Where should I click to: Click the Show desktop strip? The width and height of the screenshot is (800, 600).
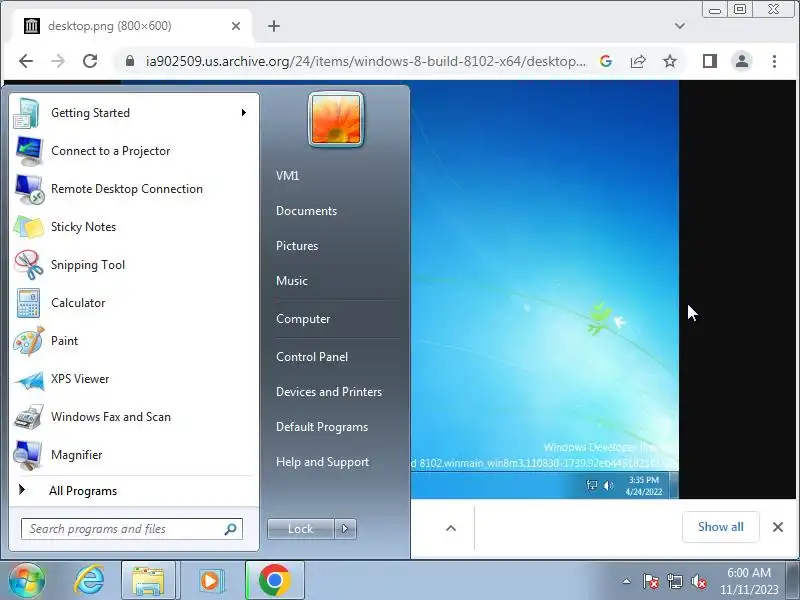pos(792,581)
